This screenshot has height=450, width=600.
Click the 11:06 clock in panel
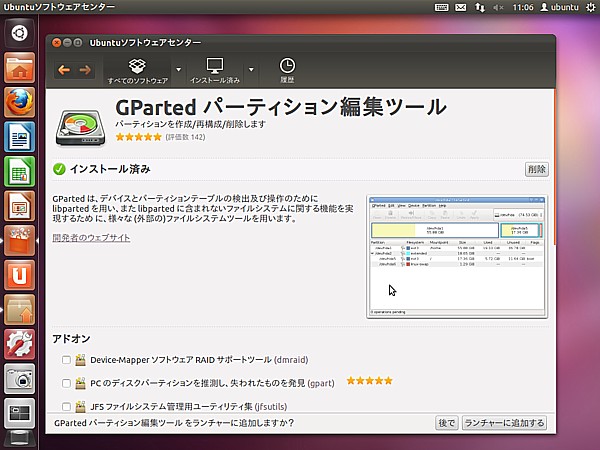click(x=523, y=7)
